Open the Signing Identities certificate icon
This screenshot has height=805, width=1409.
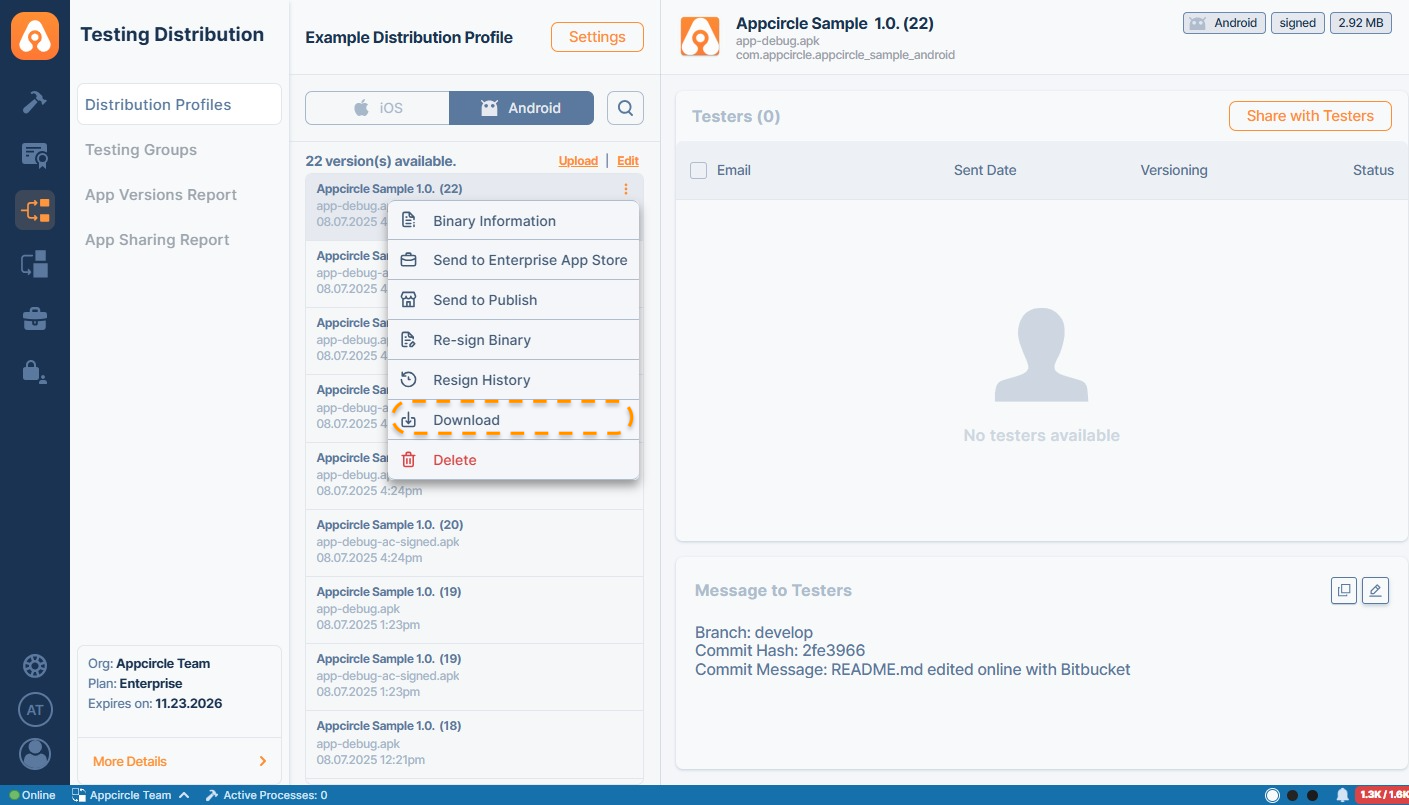coord(35,155)
